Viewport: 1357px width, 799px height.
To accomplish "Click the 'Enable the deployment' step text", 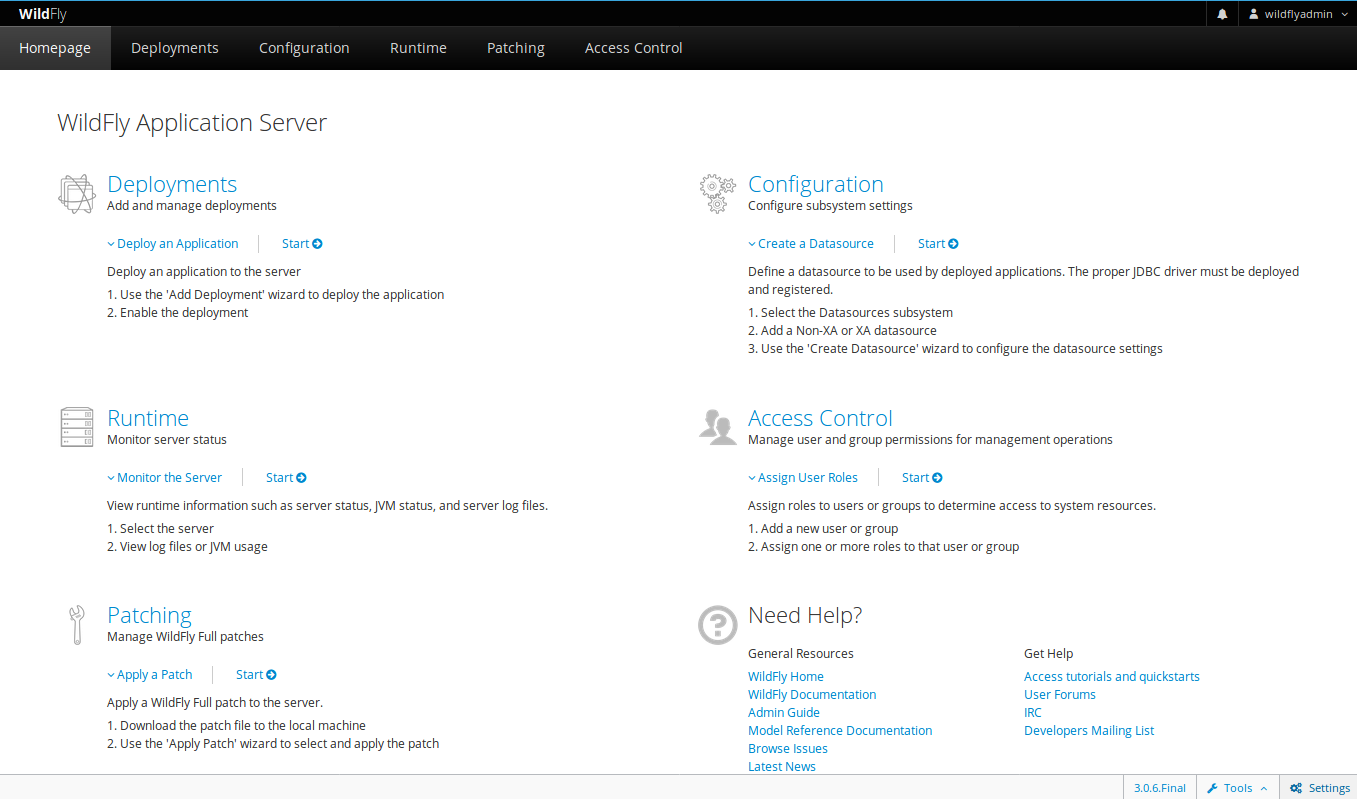I will pos(177,312).
